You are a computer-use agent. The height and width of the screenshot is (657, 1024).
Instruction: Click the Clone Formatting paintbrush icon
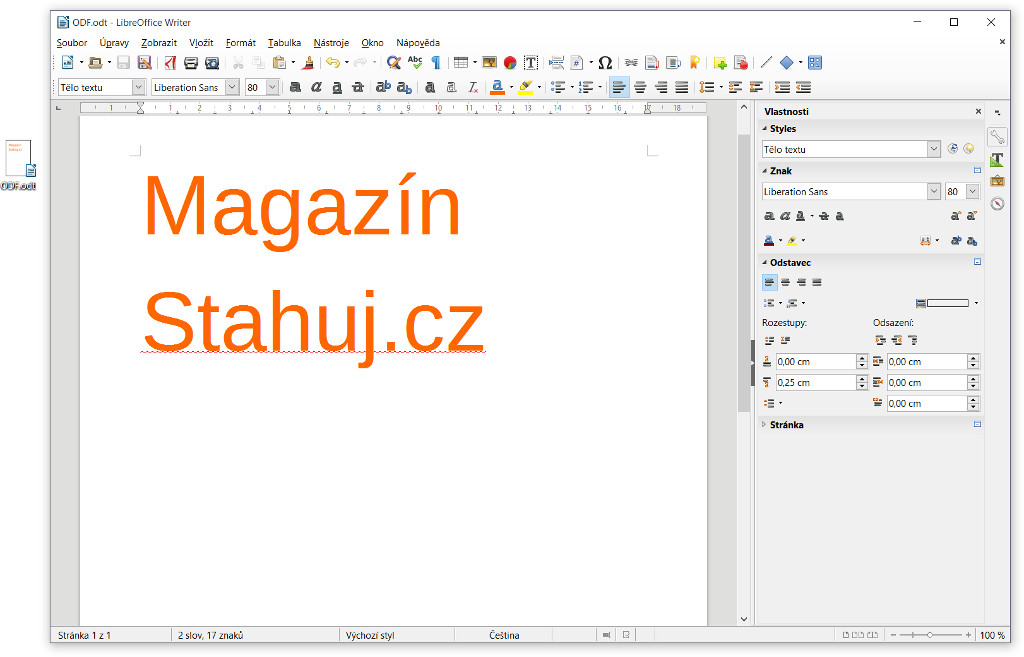pos(308,63)
